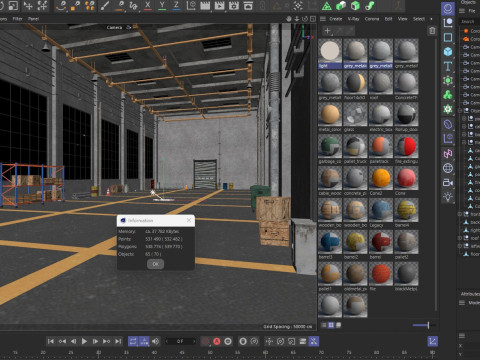Open the material manager hamburger menu
Screen dimensions: 480x360
(x=323, y=19)
